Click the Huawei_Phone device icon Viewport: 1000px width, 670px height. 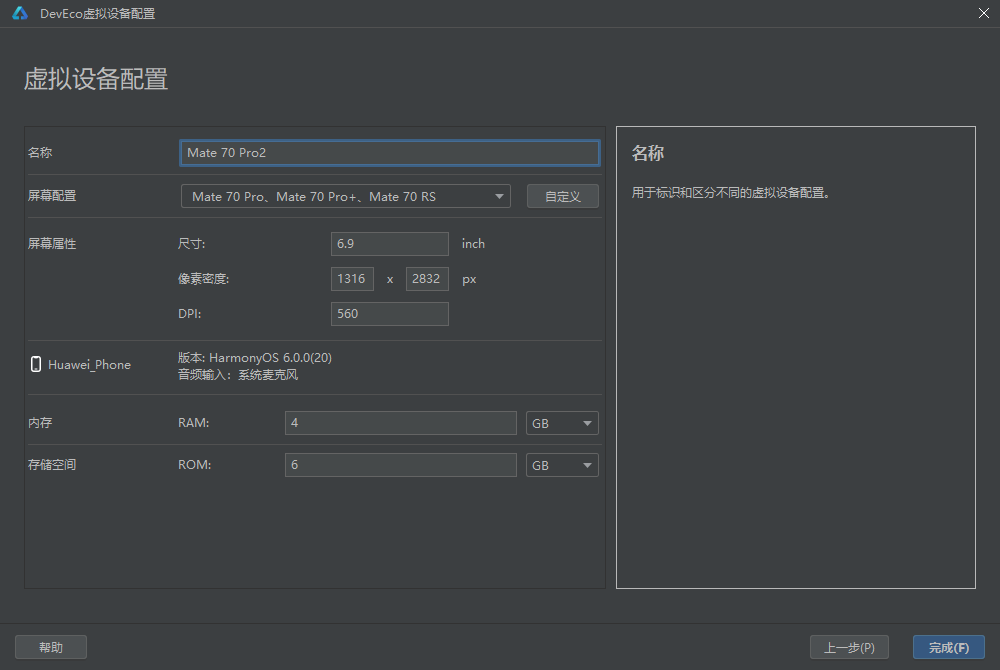coord(36,364)
